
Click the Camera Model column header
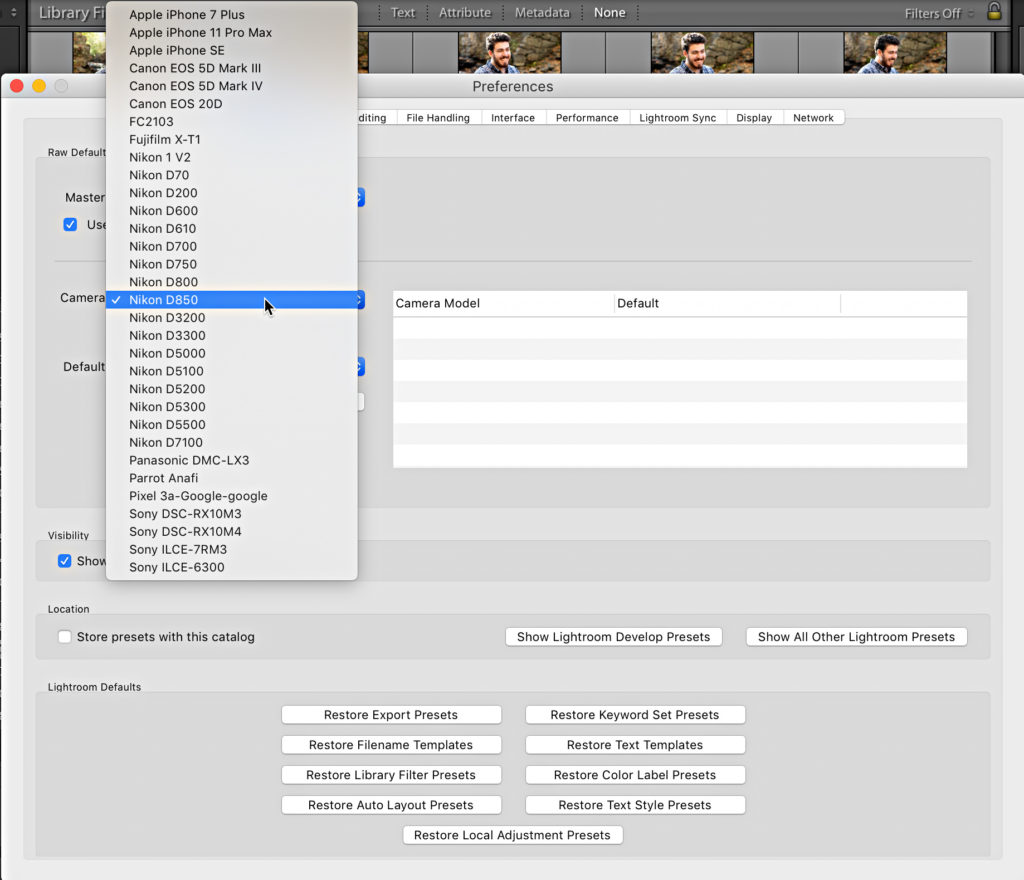pos(503,304)
